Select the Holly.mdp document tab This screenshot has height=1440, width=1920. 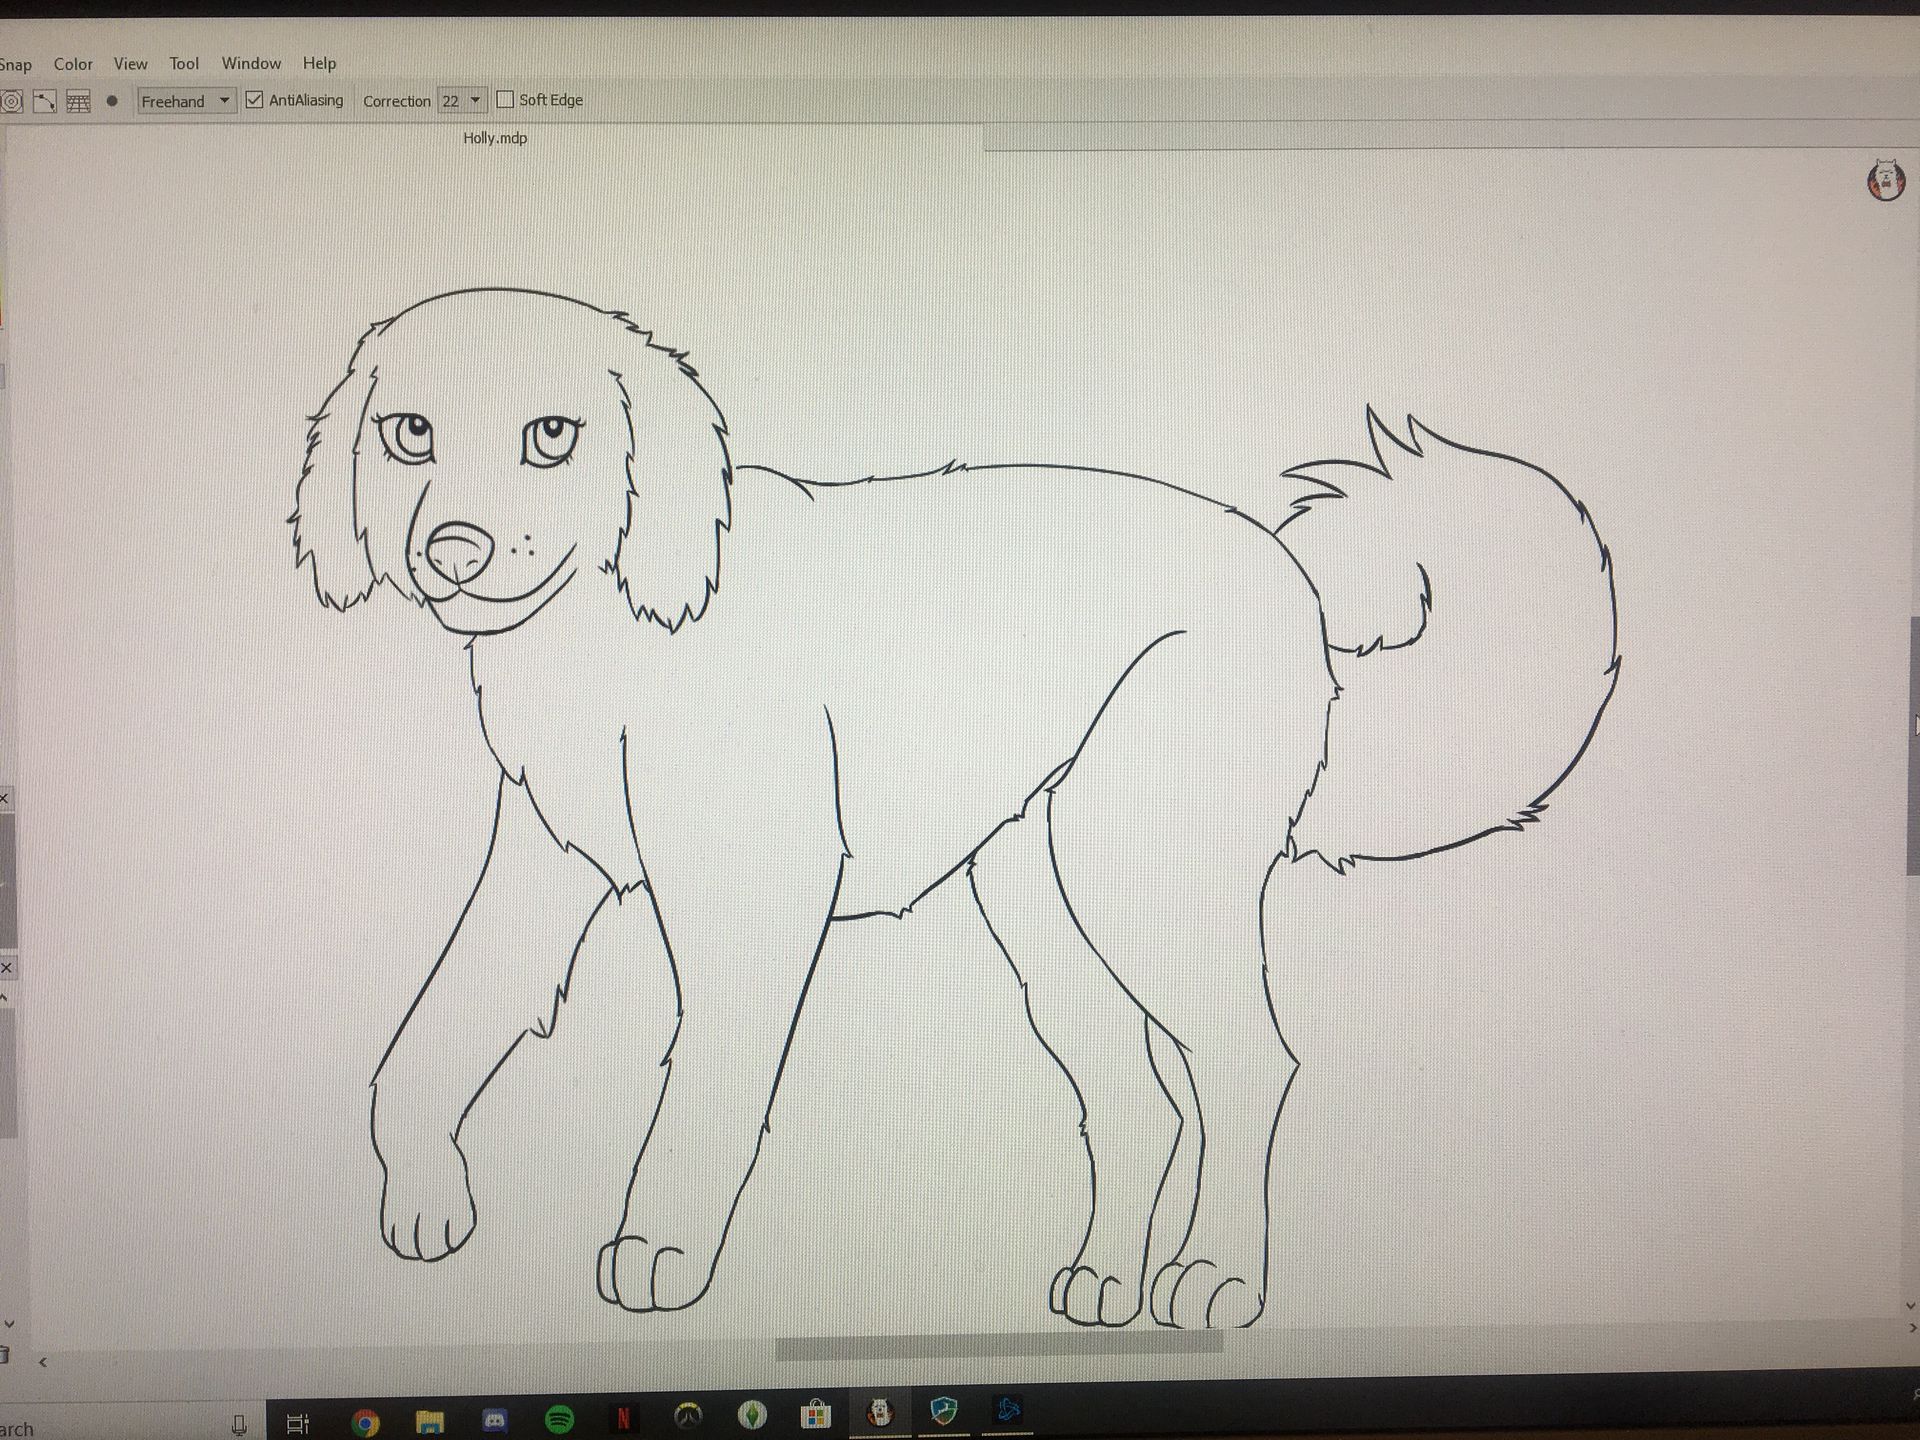pos(495,138)
